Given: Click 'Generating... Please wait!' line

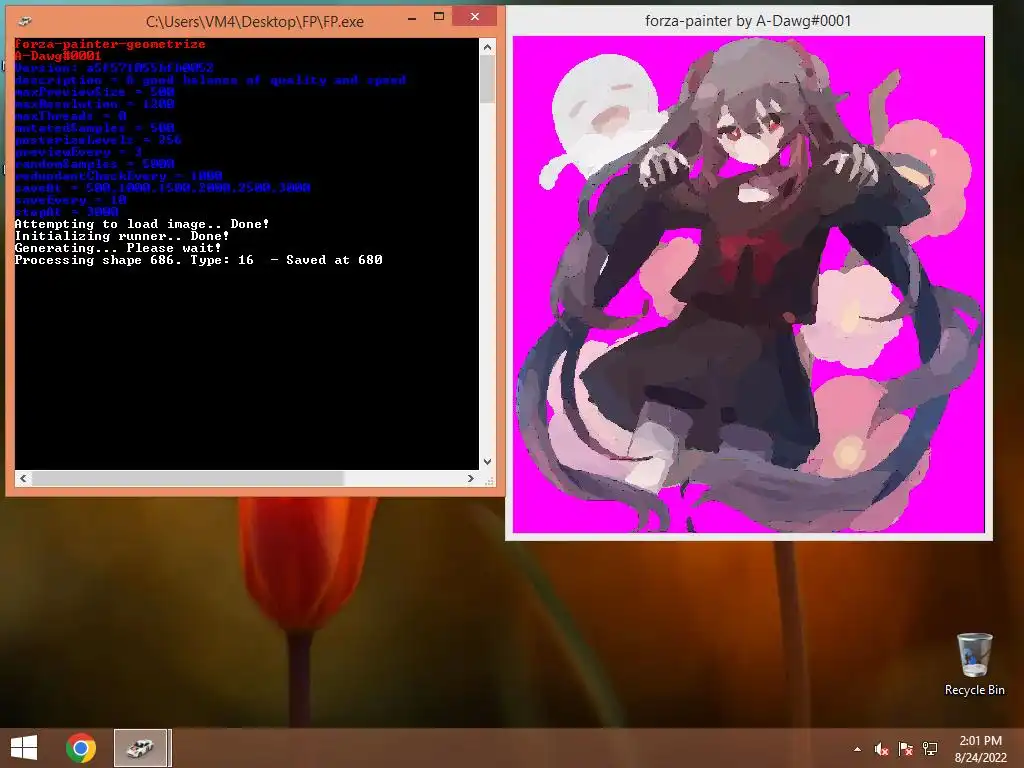Looking at the screenshot, I should [118, 248].
